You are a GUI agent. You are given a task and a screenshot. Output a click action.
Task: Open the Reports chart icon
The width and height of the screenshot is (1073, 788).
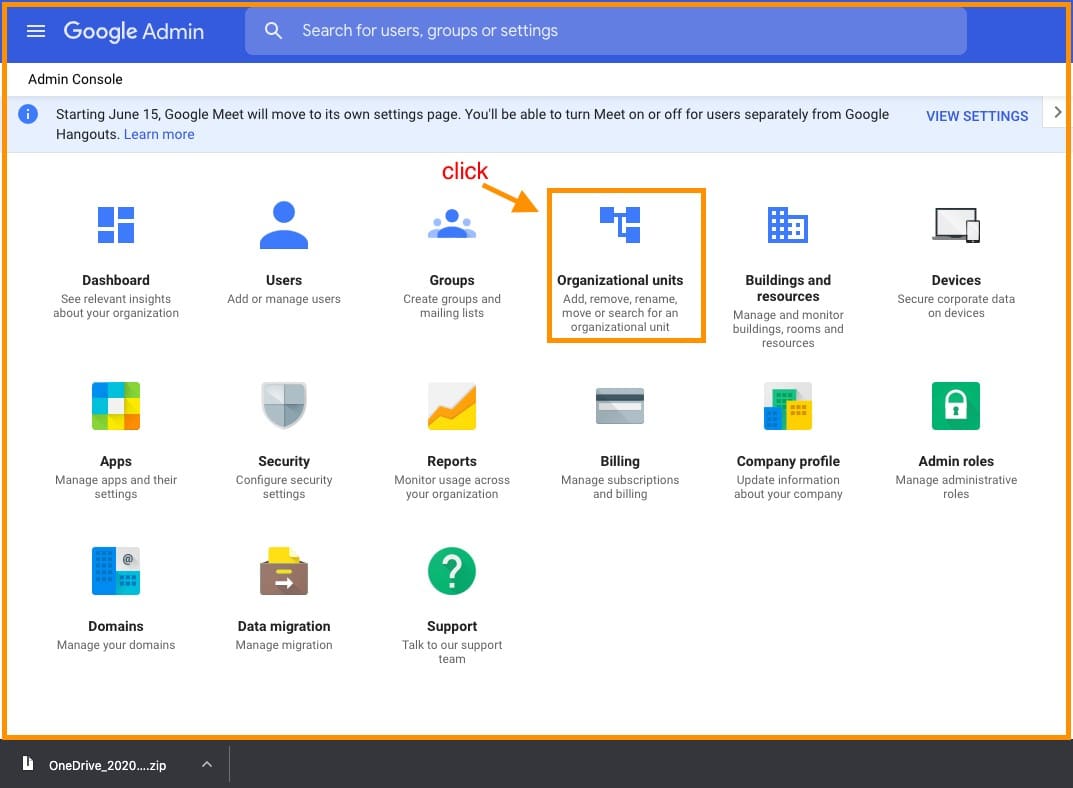click(452, 406)
